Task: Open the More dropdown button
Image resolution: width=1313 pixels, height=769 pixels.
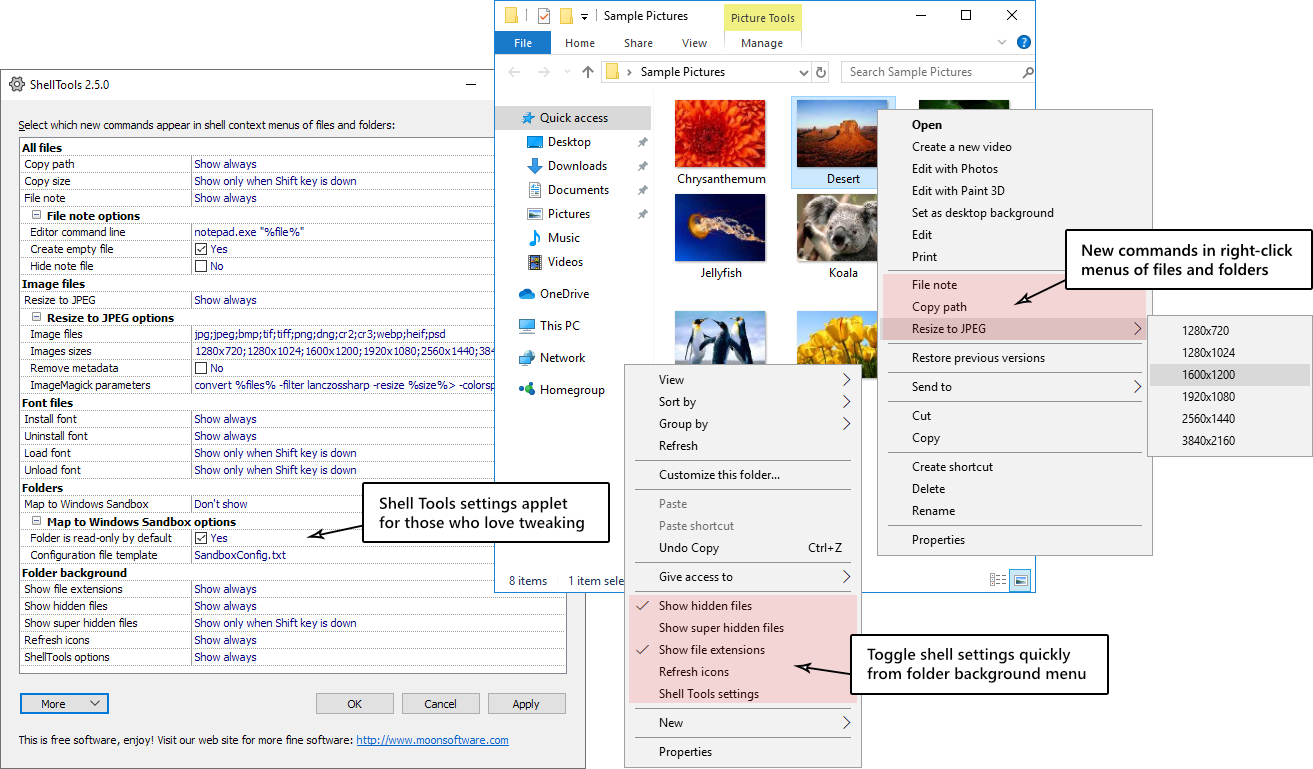Action: [64, 704]
